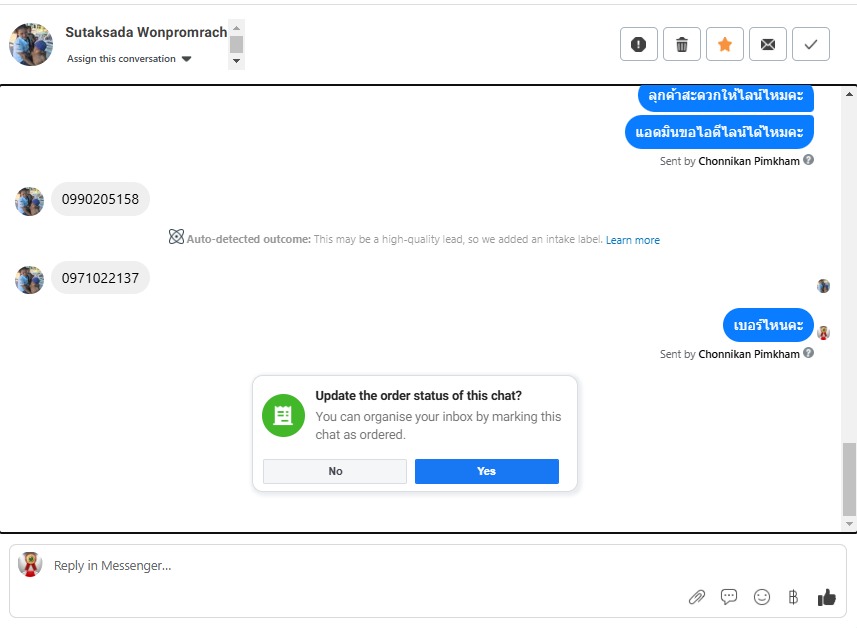Screen dimensions: 857x628
Task: Click the baht payment request icon
Action: coord(793,597)
